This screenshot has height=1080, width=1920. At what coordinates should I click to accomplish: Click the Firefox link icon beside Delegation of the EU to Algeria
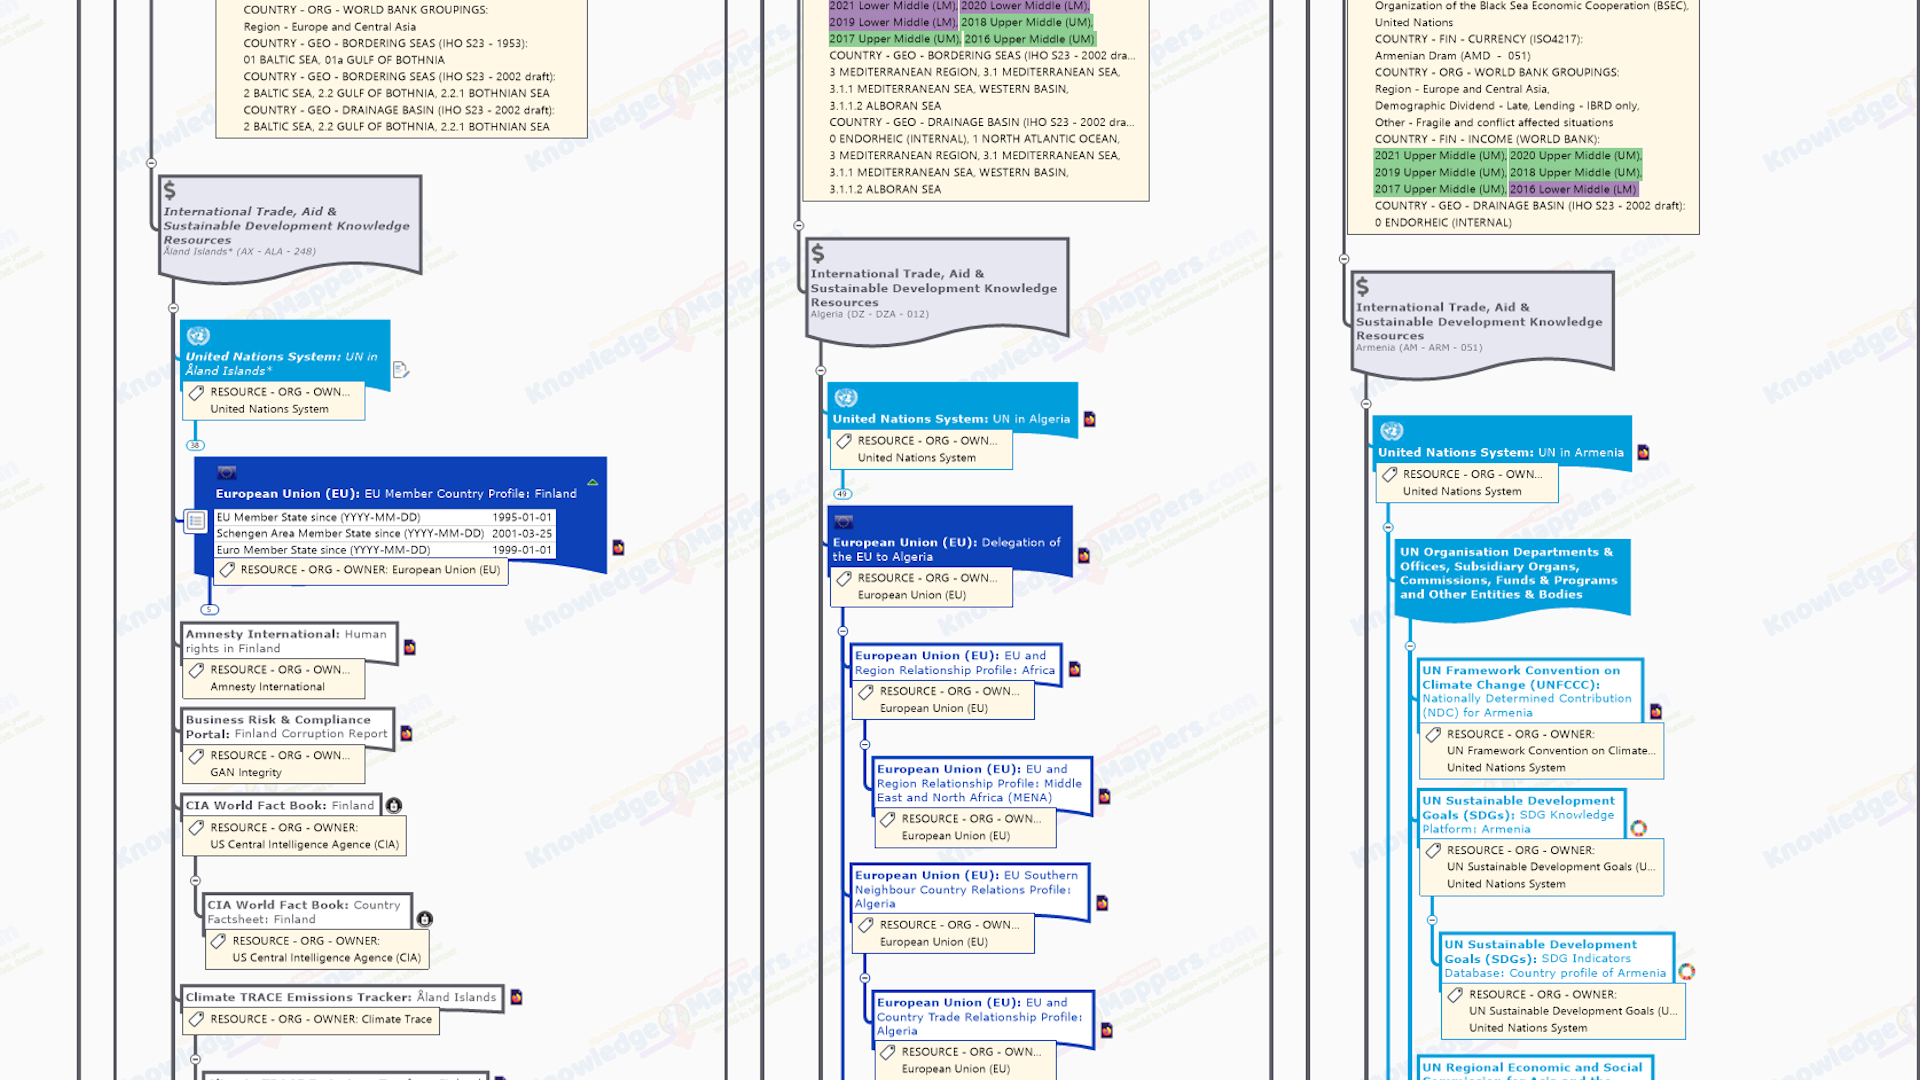tap(1083, 556)
